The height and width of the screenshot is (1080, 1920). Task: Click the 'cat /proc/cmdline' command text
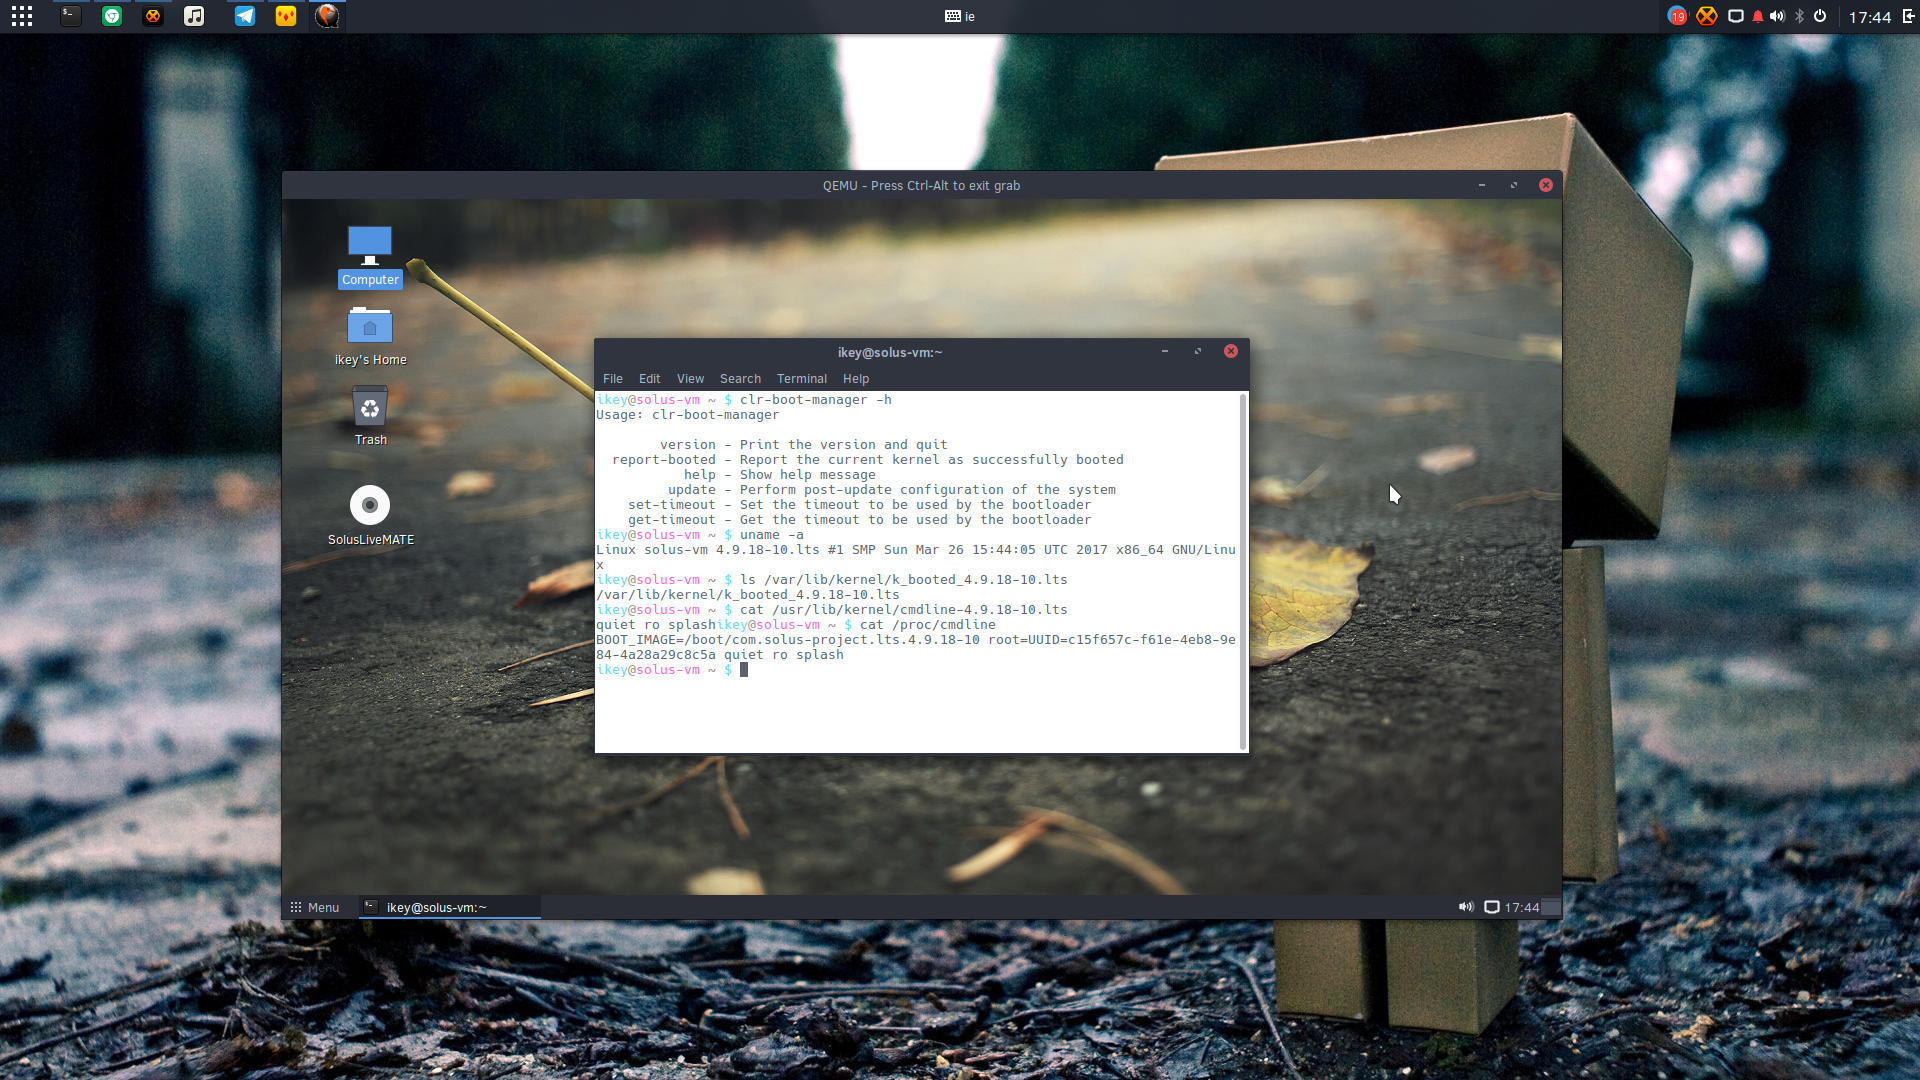[928, 625]
